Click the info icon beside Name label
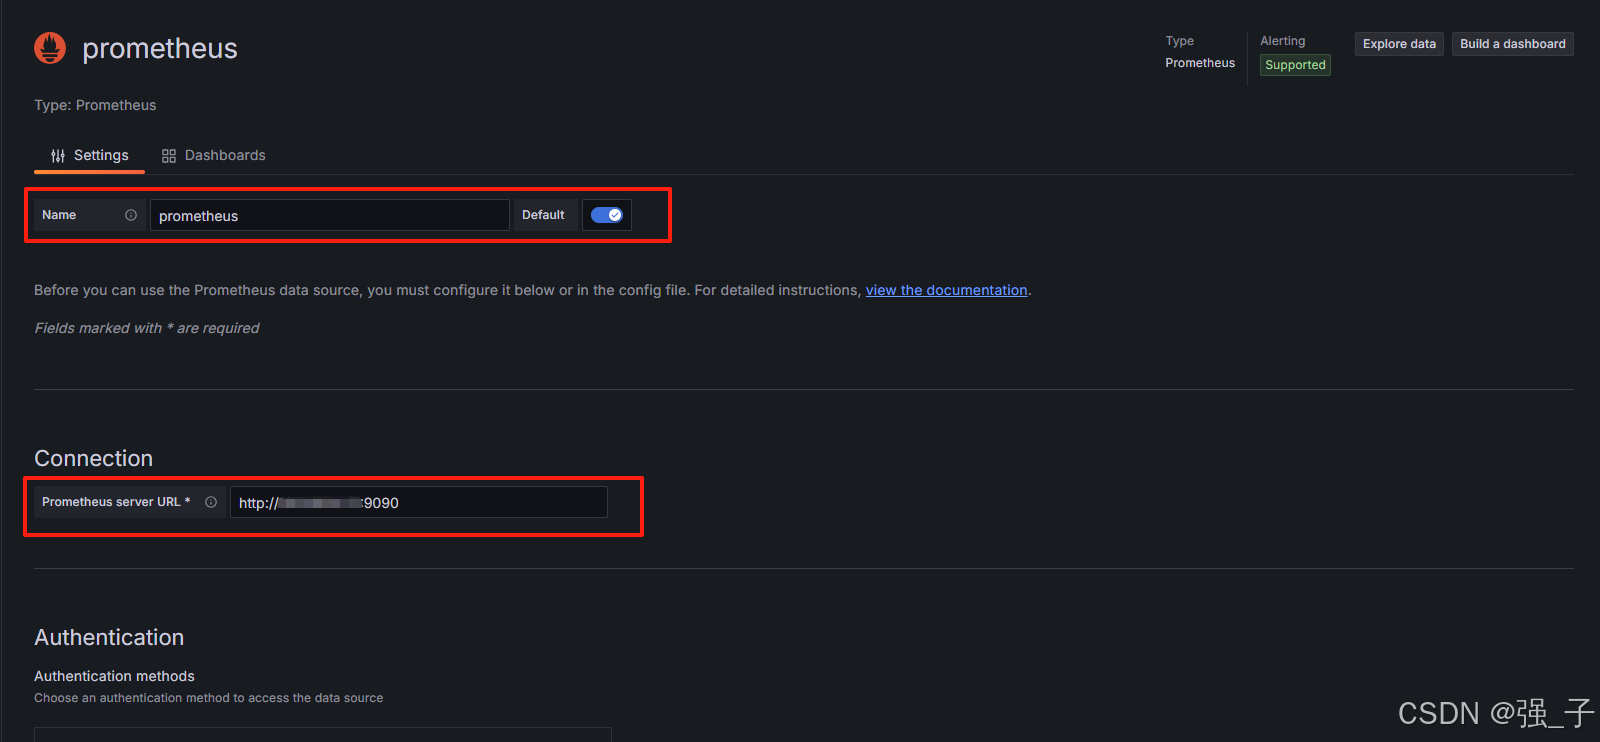The height and width of the screenshot is (742, 1600). coord(131,215)
